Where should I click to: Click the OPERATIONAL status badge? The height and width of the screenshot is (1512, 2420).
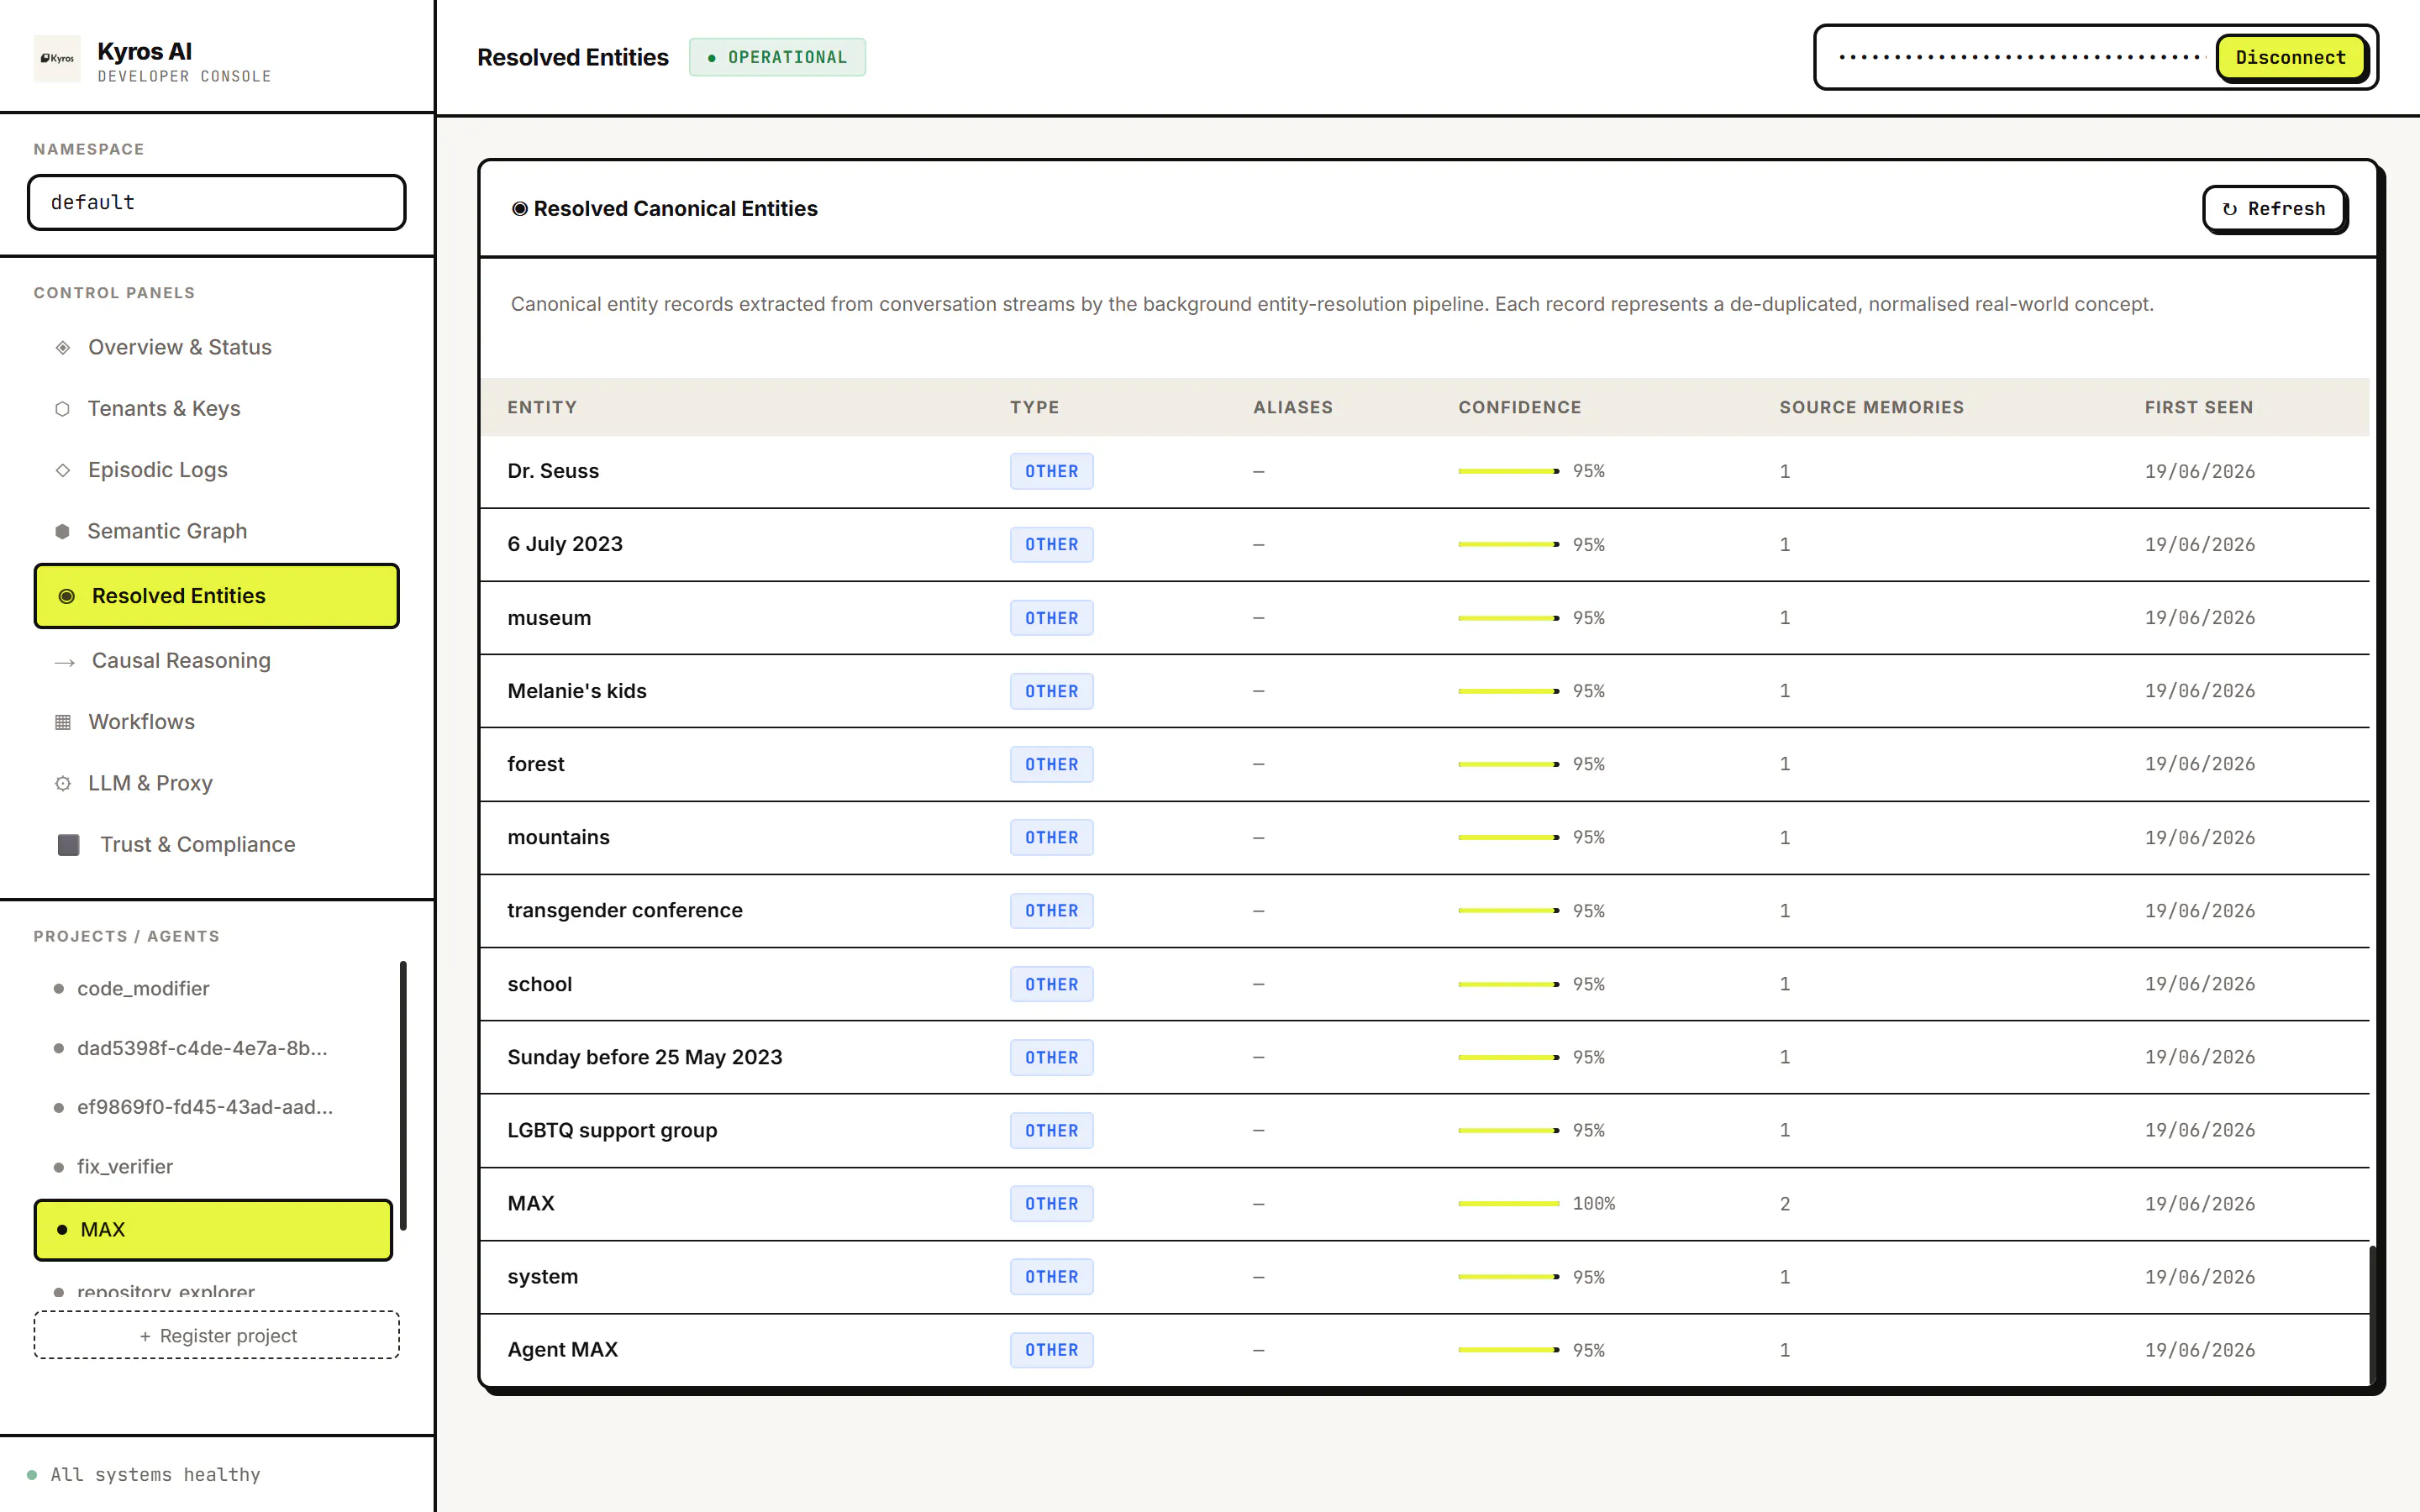click(x=777, y=58)
